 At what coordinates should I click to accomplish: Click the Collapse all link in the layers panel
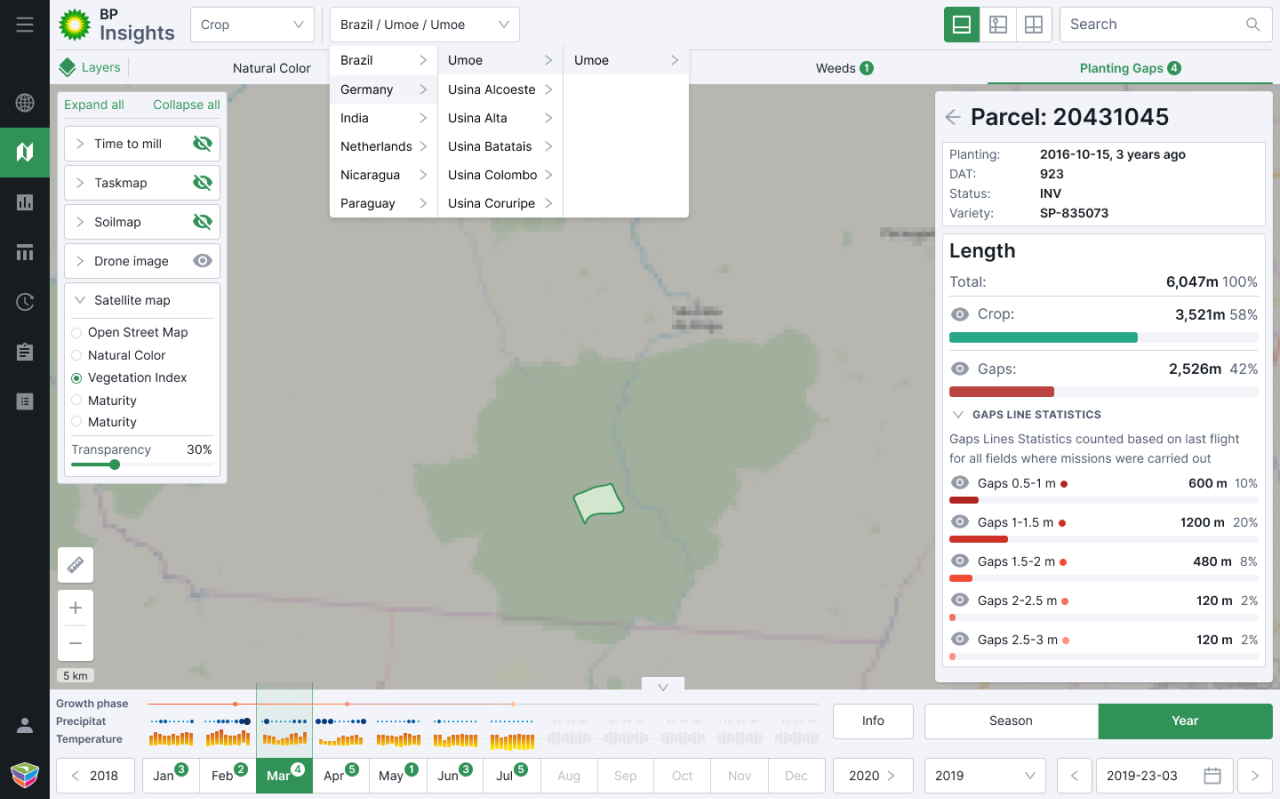pyautogui.click(x=186, y=104)
